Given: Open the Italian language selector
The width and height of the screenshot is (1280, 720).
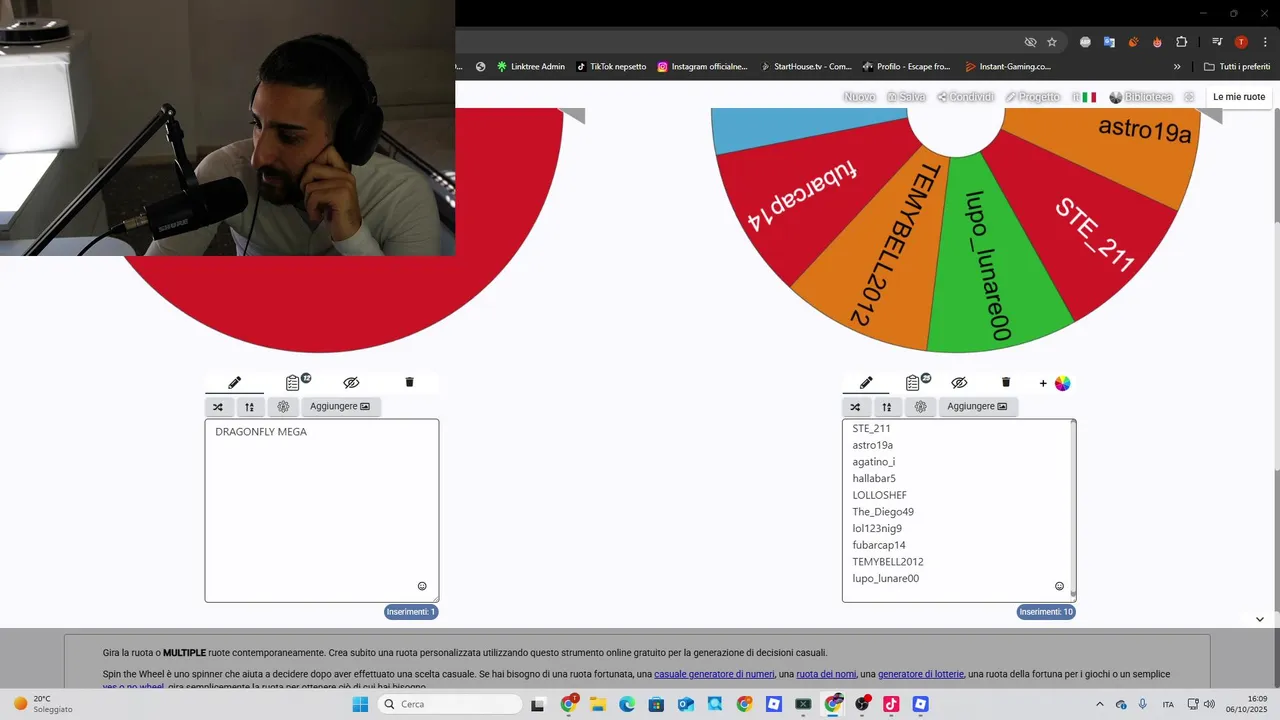Looking at the screenshot, I should coord(1084,97).
